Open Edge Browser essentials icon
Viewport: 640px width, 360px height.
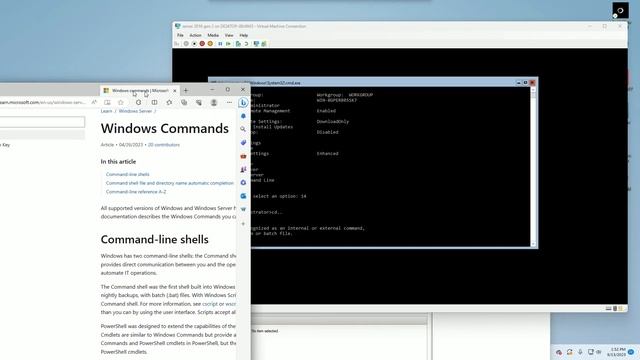tap(199, 102)
